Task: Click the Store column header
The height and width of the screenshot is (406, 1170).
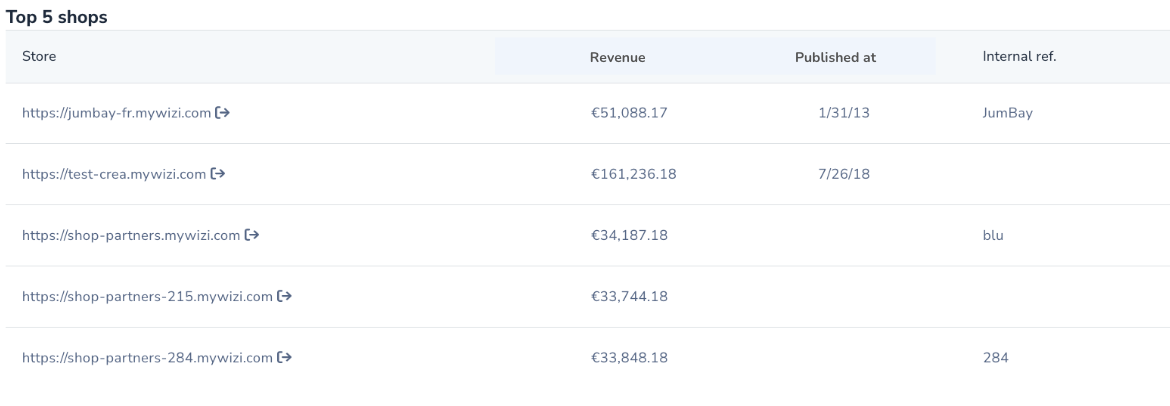Action: pos(39,57)
